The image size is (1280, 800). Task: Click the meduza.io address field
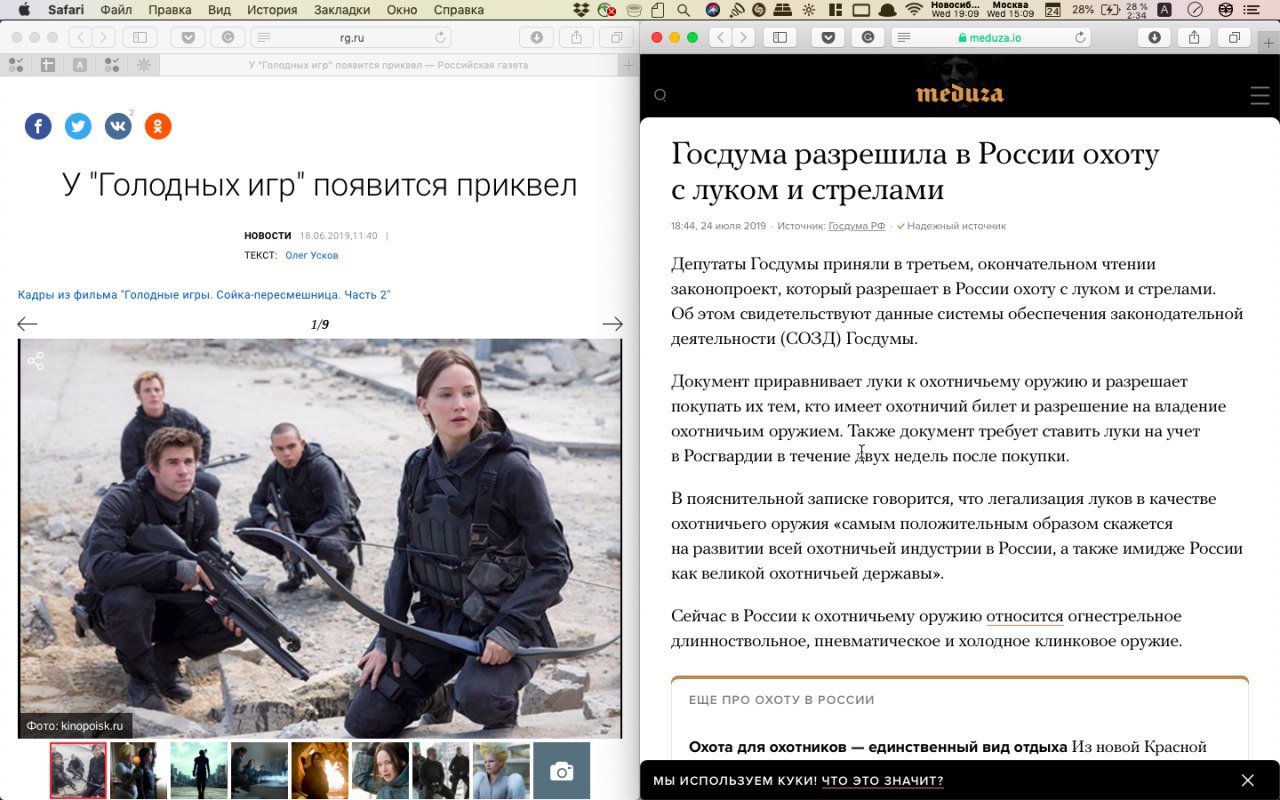[x=991, y=37]
